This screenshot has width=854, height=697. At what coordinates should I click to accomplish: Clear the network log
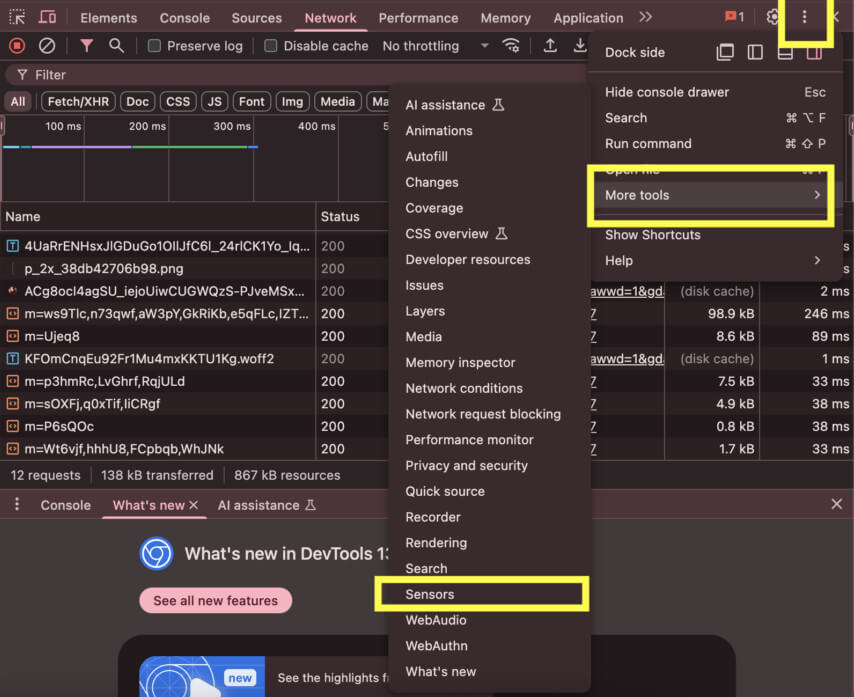47,46
